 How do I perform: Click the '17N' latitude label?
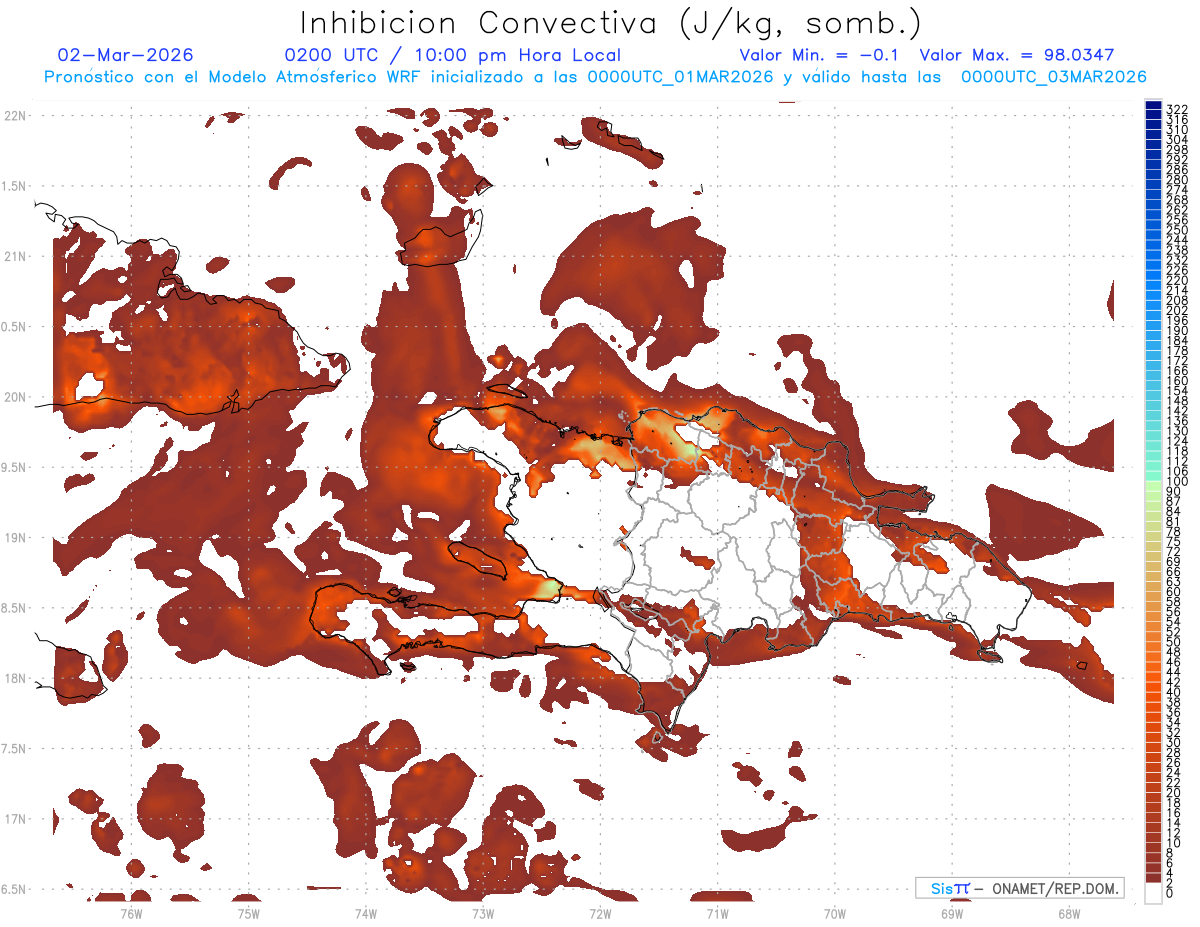point(15,819)
